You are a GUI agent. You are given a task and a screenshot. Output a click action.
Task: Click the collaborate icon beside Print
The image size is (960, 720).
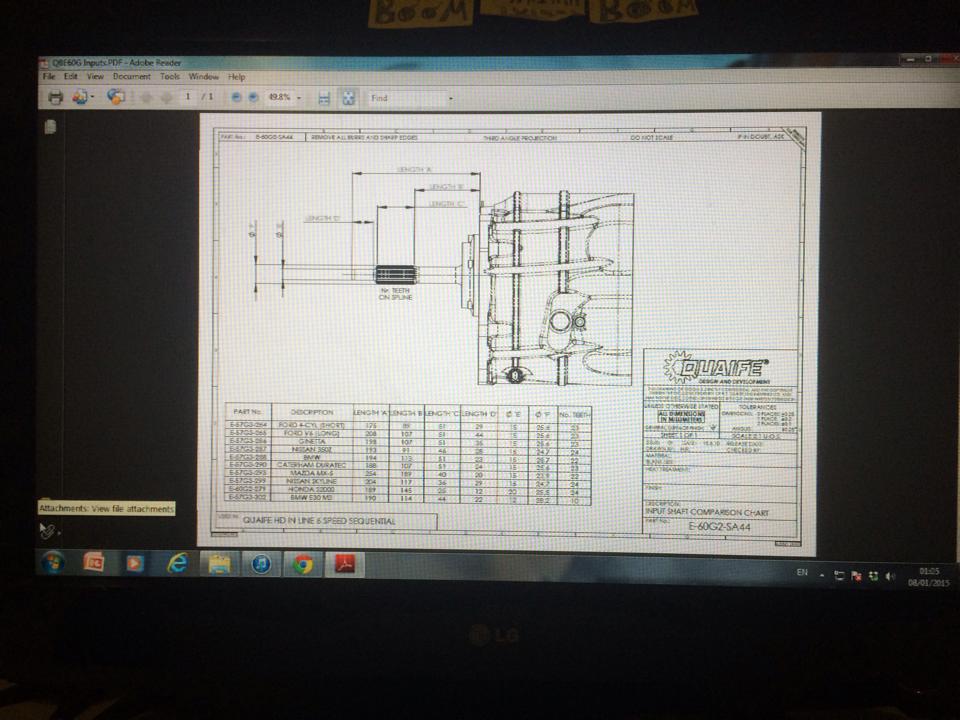click(80, 97)
